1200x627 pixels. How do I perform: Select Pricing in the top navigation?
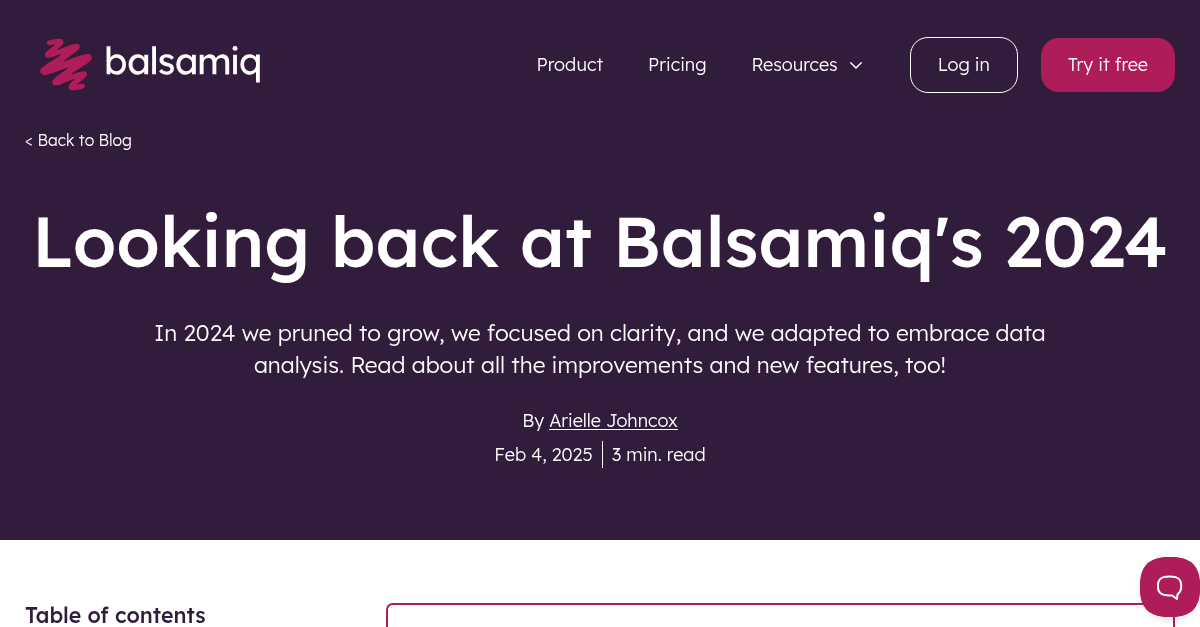pos(677,64)
